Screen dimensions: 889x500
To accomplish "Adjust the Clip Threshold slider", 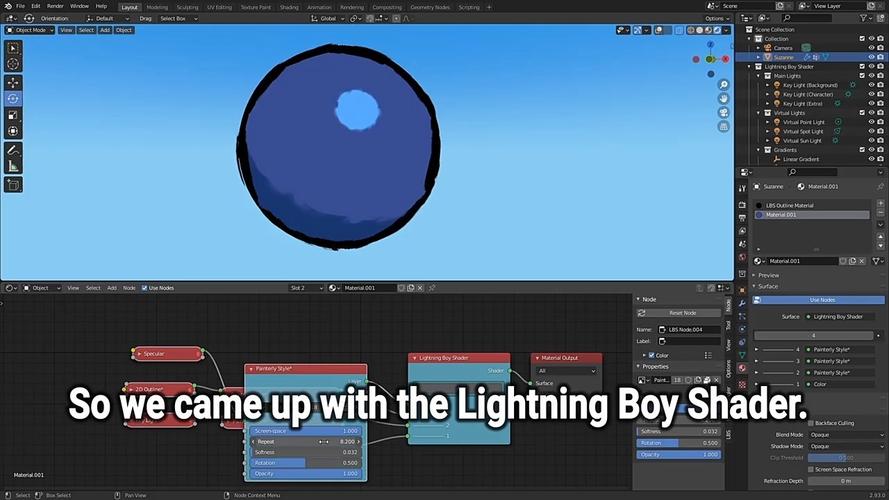I will click(846, 458).
